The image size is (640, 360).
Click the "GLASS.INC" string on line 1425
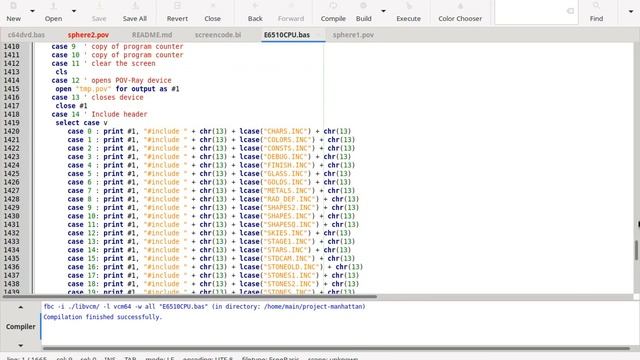(x=285, y=174)
